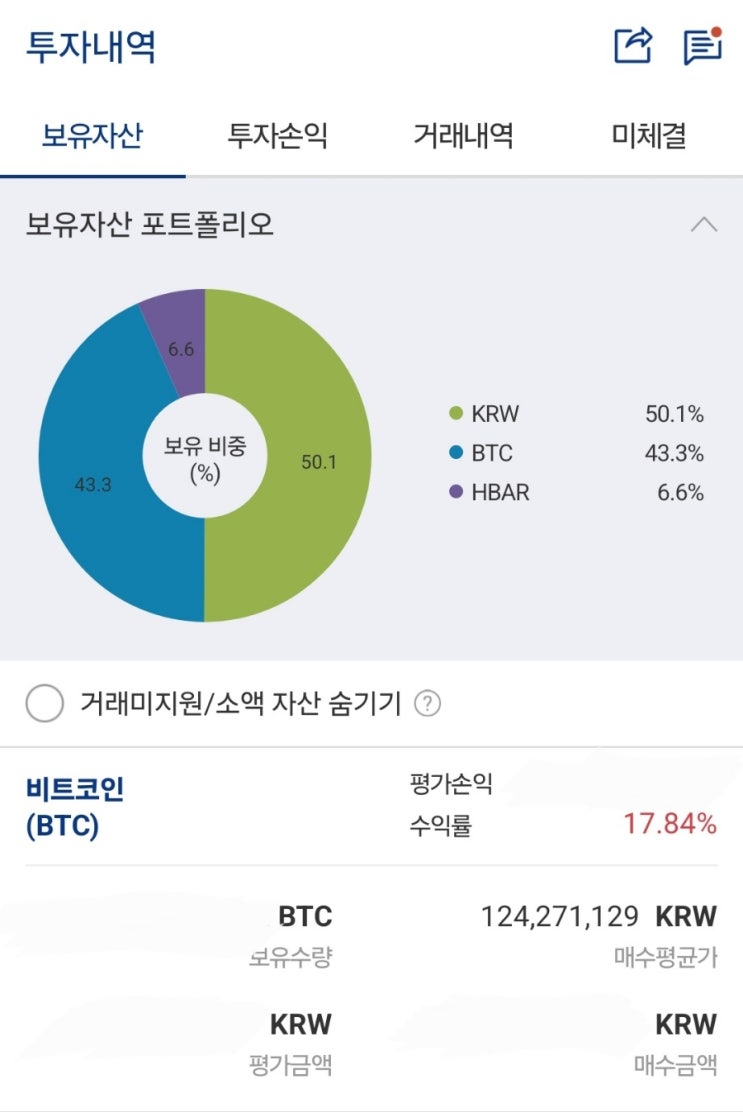
Task: Collapse the 보유자산 포트폴리오 section chevron
Action: click(x=704, y=225)
